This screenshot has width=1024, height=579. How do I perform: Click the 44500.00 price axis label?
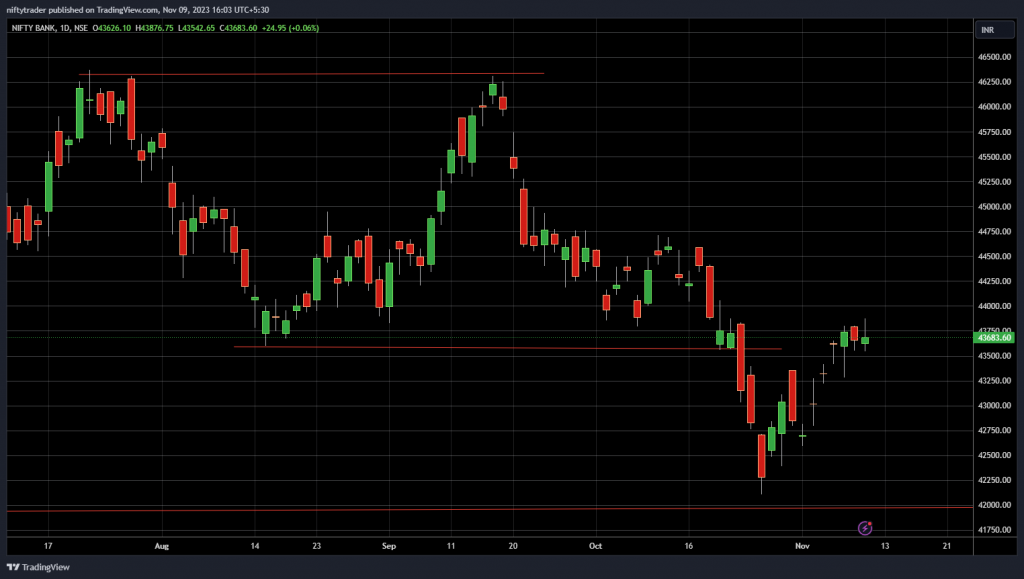coord(994,256)
